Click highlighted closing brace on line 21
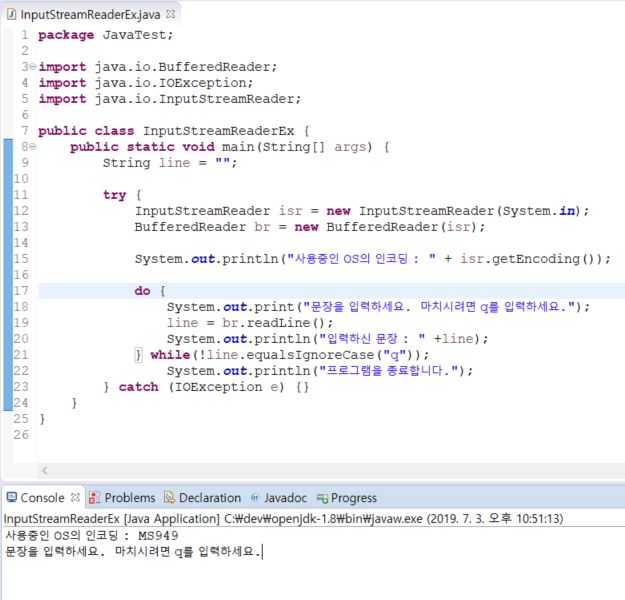Viewport: 625px width, 600px height. (138, 354)
